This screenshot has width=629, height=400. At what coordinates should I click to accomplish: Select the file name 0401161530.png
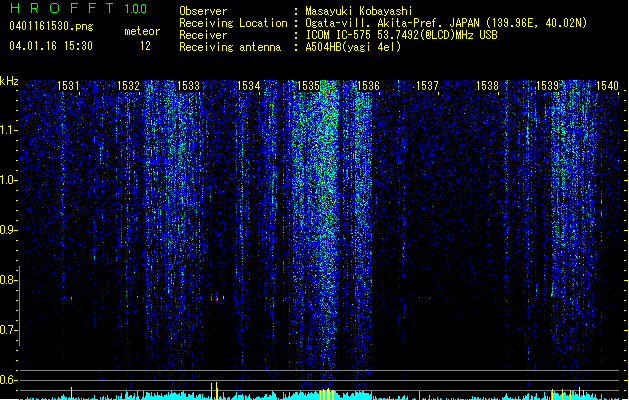(51, 27)
